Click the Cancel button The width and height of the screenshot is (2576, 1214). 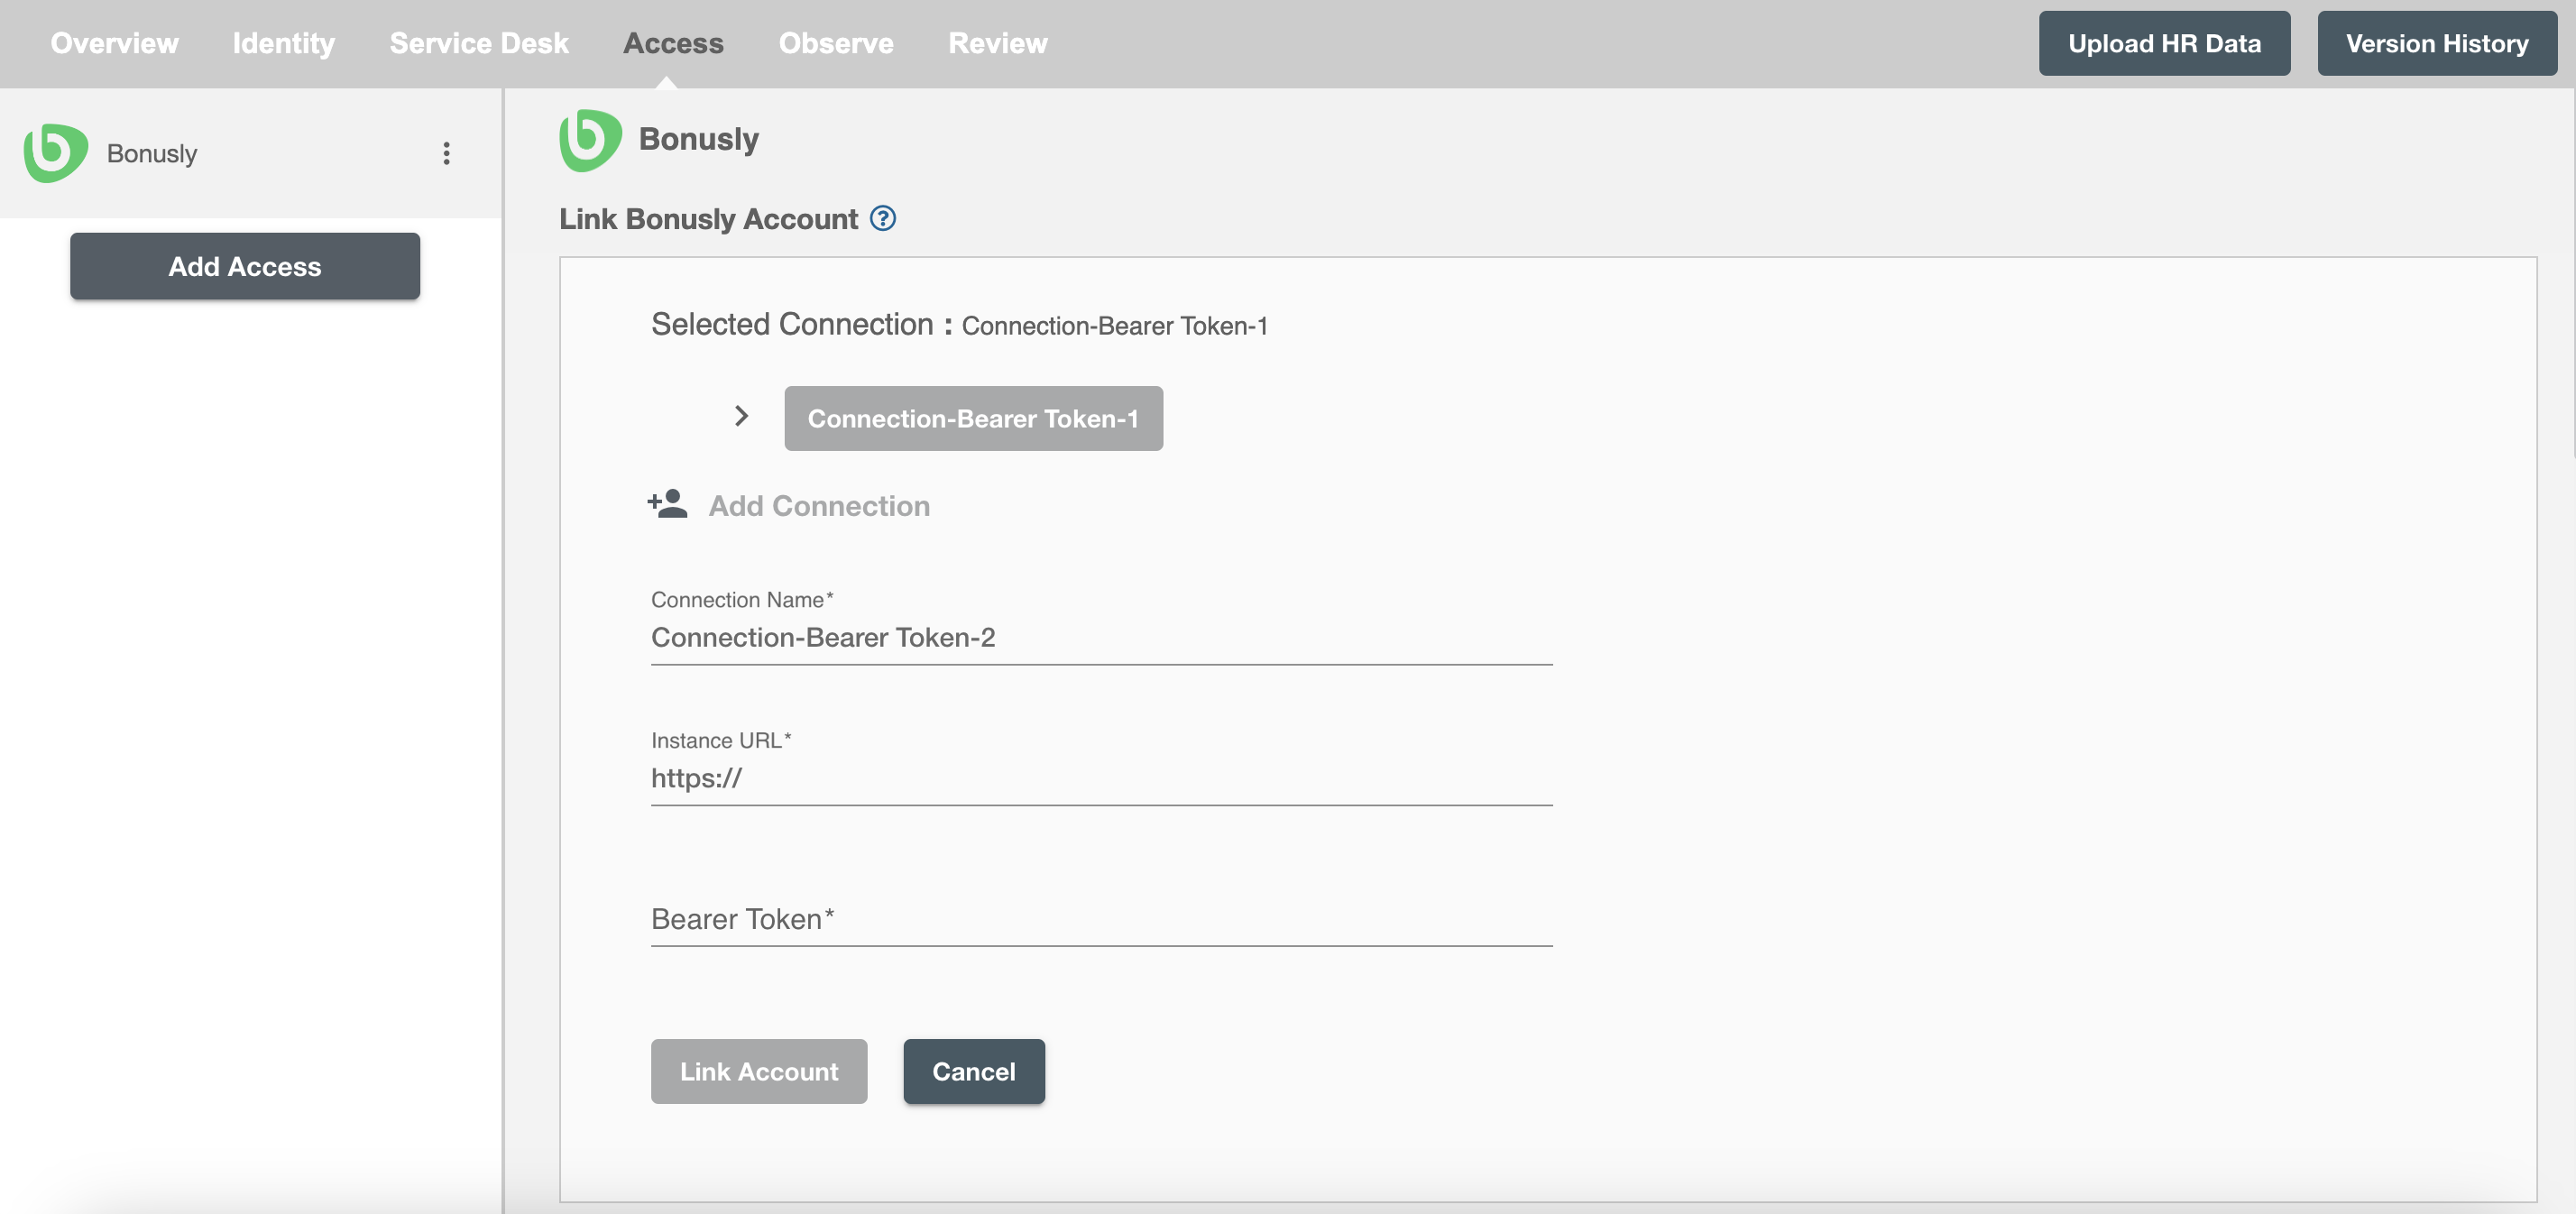tap(972, 1070)
